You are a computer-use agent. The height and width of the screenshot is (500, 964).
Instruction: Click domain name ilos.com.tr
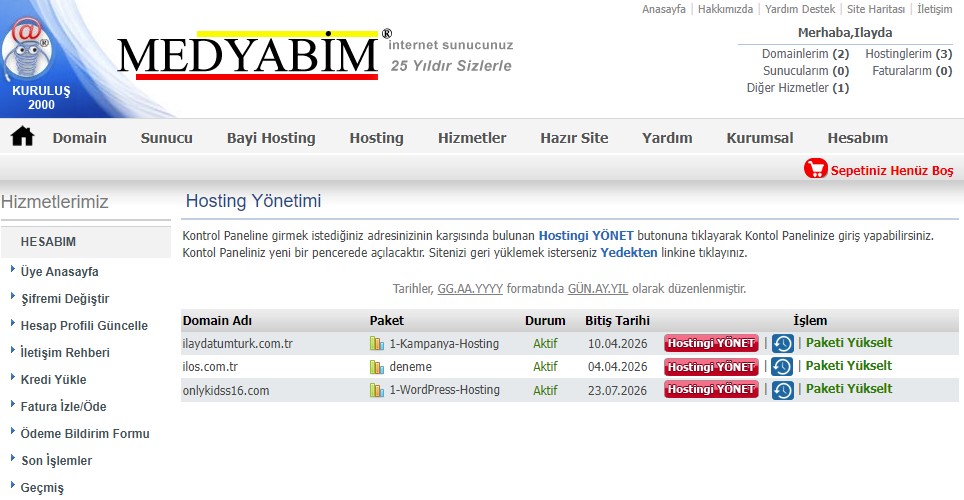(210, 367)
